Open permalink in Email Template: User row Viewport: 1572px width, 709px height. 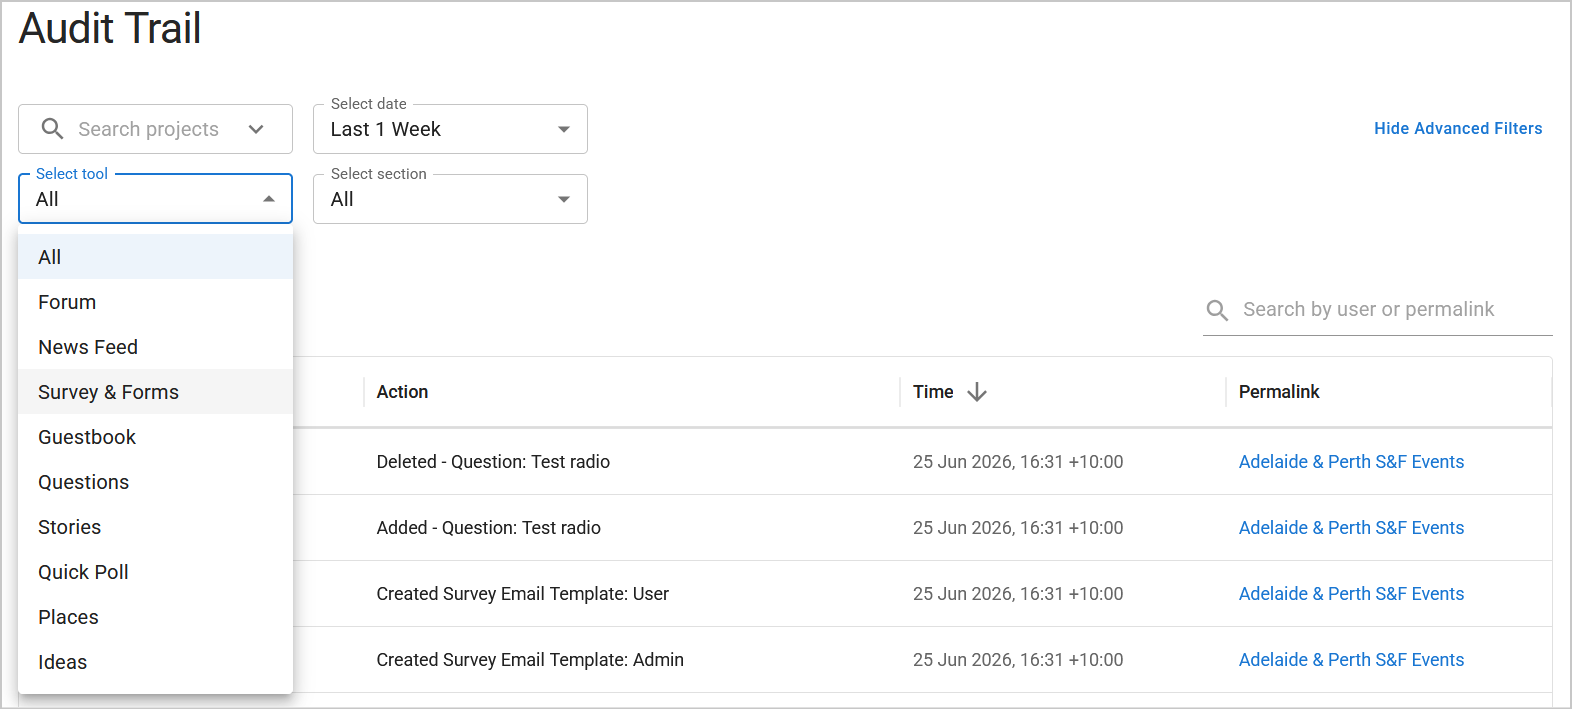[x=1351, y=594]
